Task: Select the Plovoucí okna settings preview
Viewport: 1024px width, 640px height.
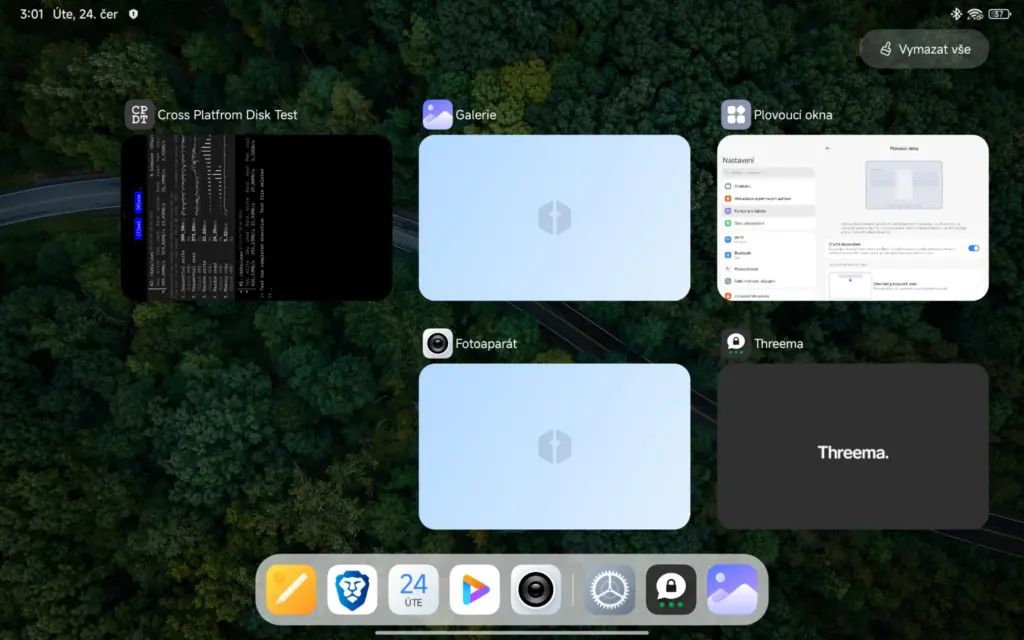Action: [x=853, y=218]
